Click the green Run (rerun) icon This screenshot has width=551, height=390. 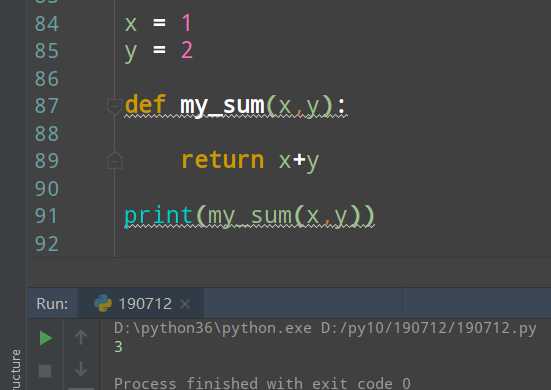tap(46, 338)
